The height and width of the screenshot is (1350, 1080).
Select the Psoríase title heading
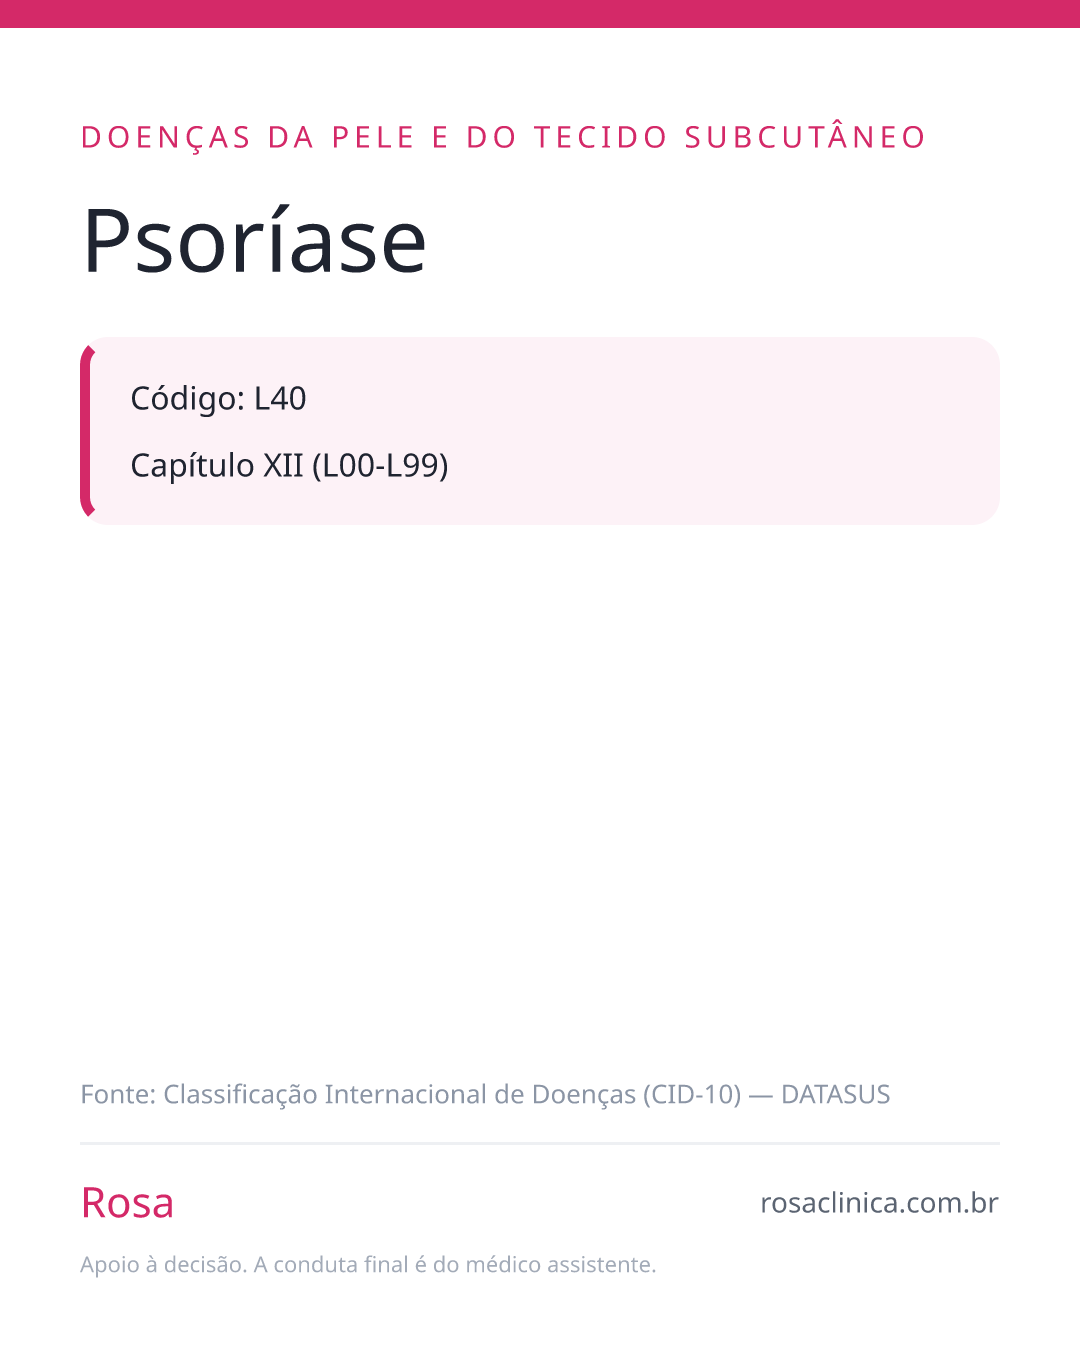click(254, 242)
